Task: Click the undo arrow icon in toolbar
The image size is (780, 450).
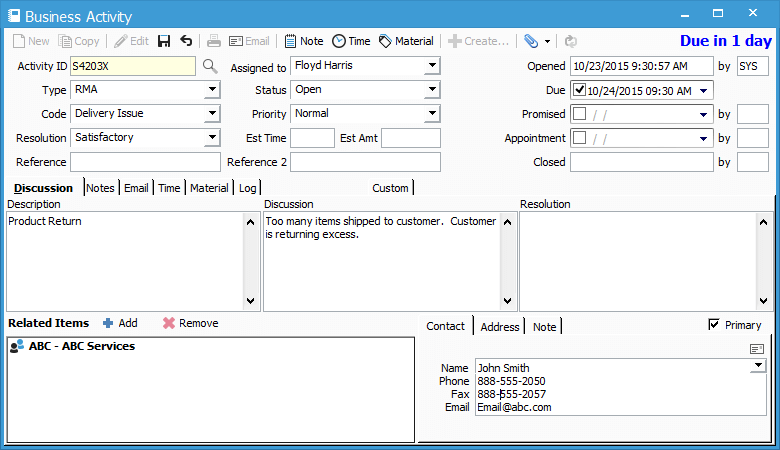Action: [x=186, y=41]
